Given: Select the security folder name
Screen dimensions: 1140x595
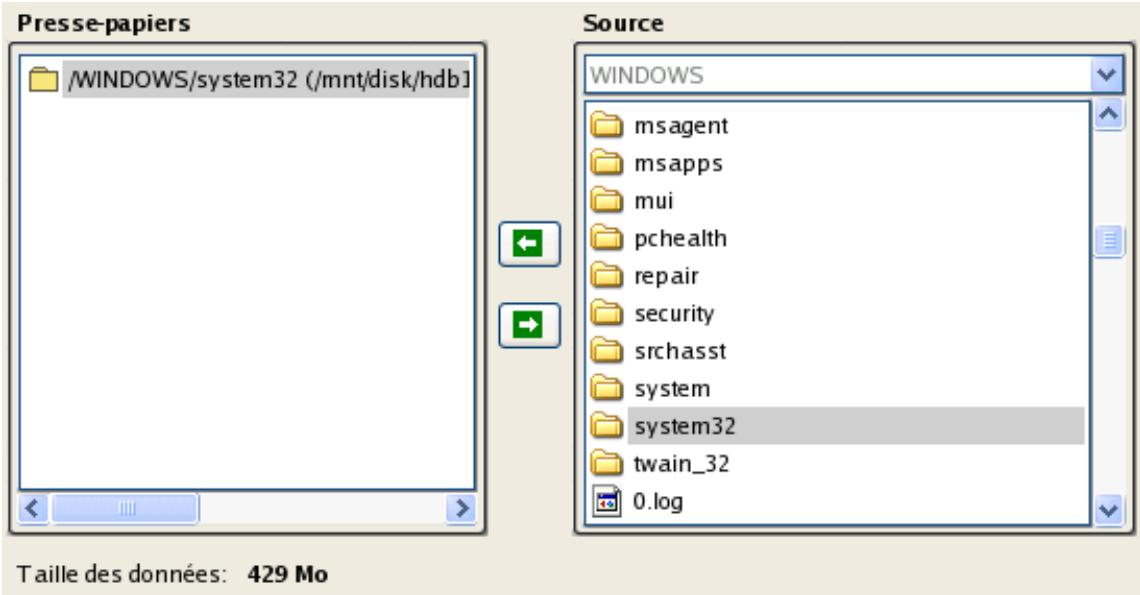Looking at the screenshot, I should click(x=674, y=314).
